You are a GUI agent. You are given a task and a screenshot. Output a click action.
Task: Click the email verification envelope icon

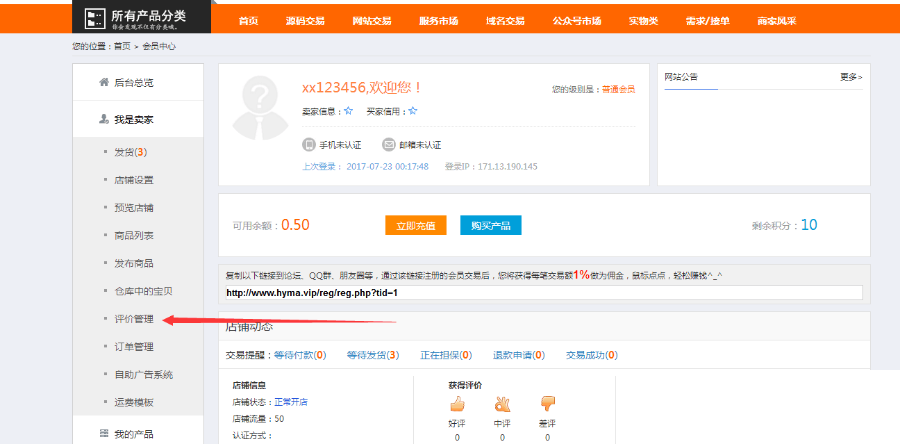tap(389, 145)
